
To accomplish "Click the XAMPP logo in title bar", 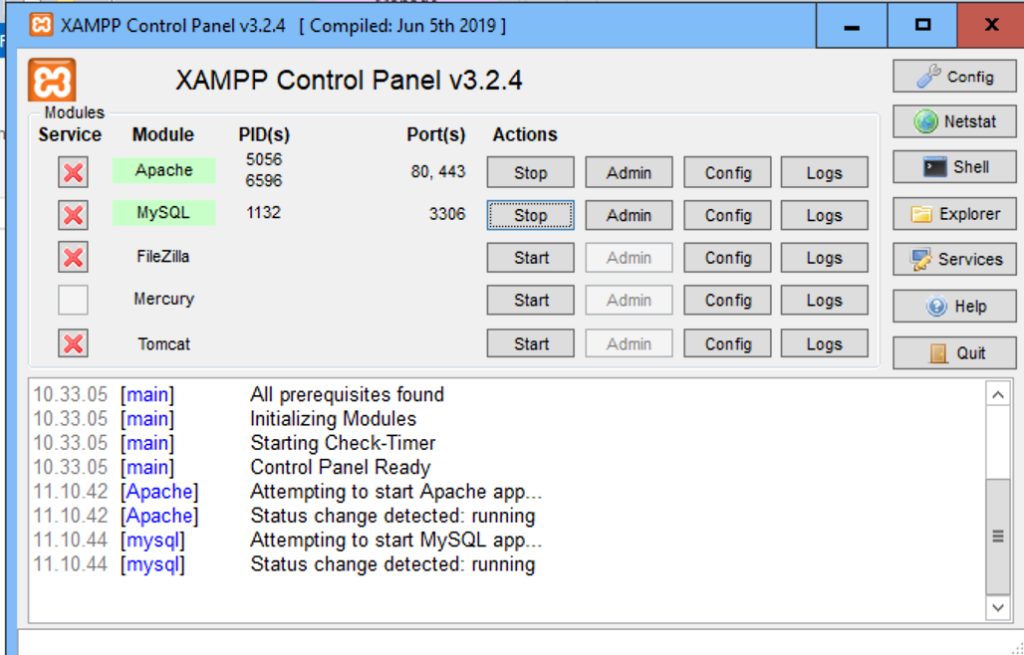I will [41, 26].
